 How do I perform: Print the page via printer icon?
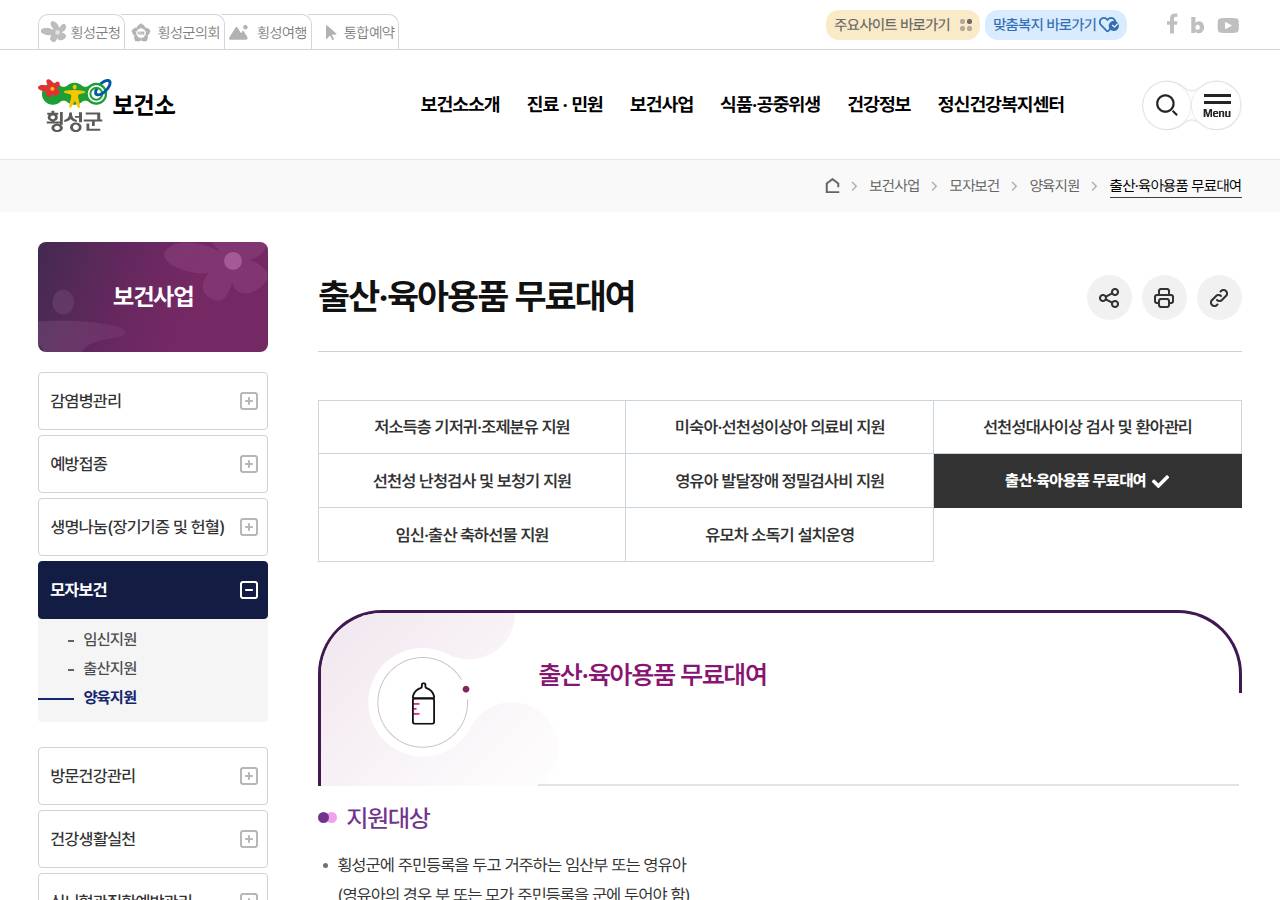pos(1164,298)
